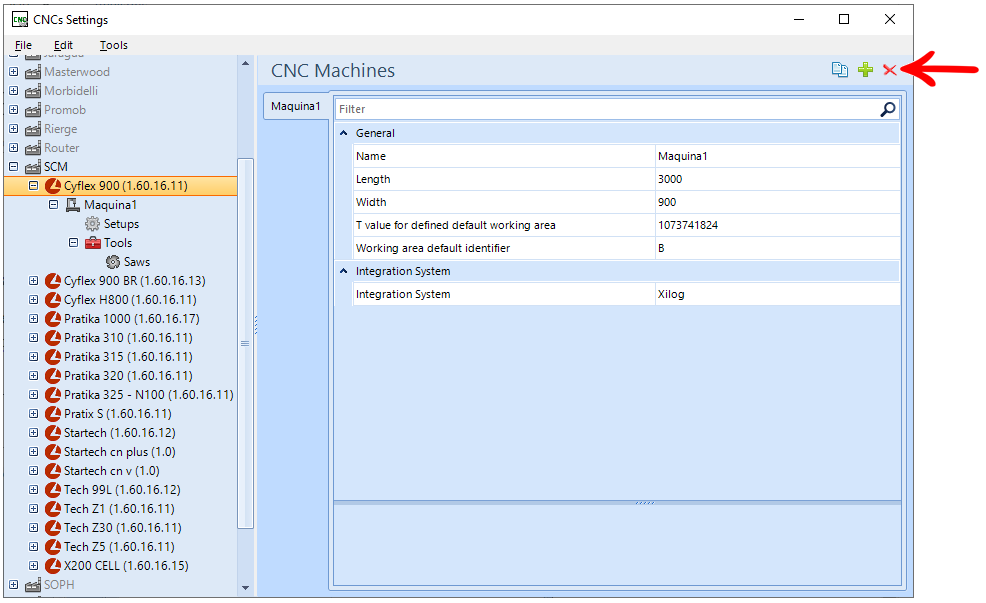Image resolution: width=986 pixels, height=603 pixels.
Task: Select the Setups tree item
Action: pos(121,224)
